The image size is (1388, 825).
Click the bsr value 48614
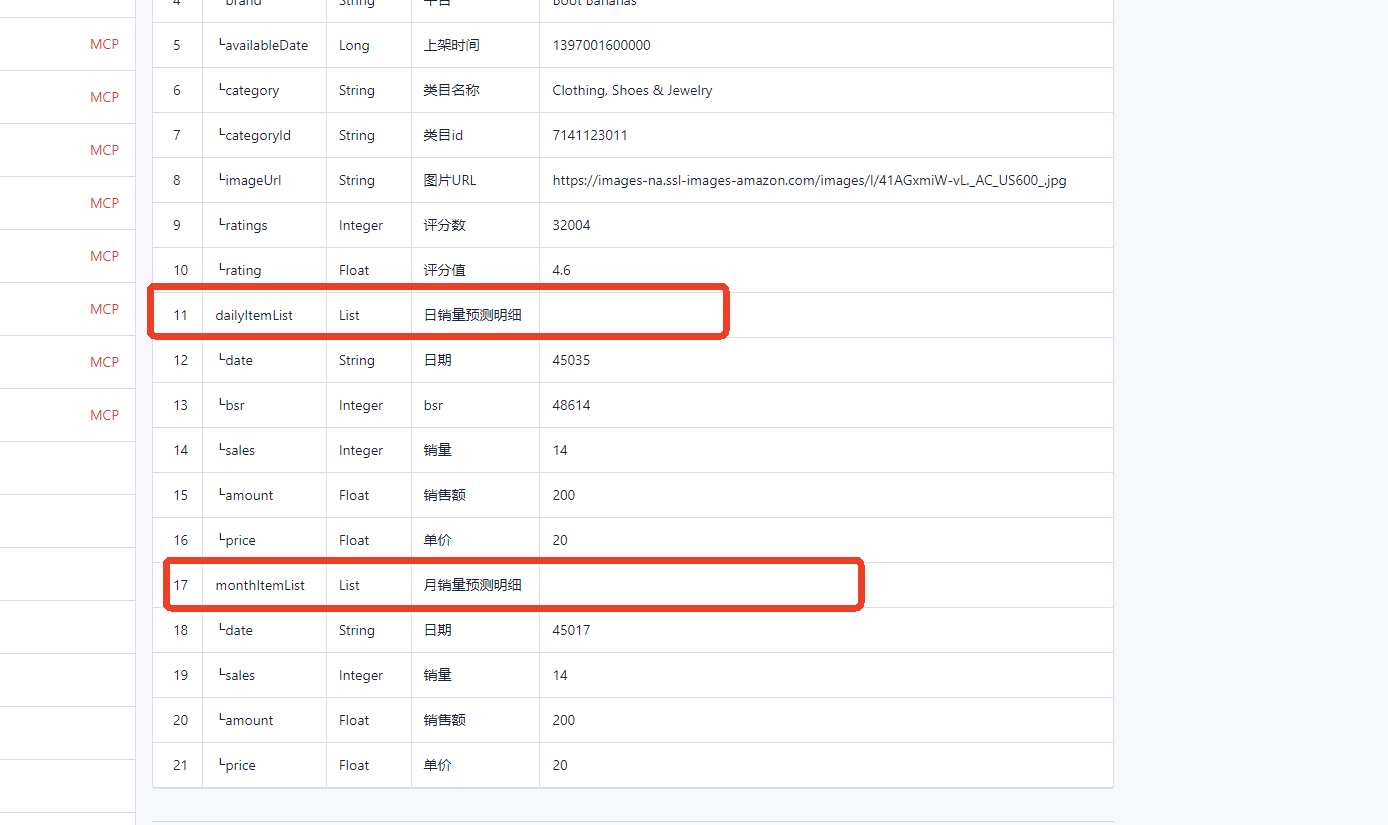click(x=571, y=405)
